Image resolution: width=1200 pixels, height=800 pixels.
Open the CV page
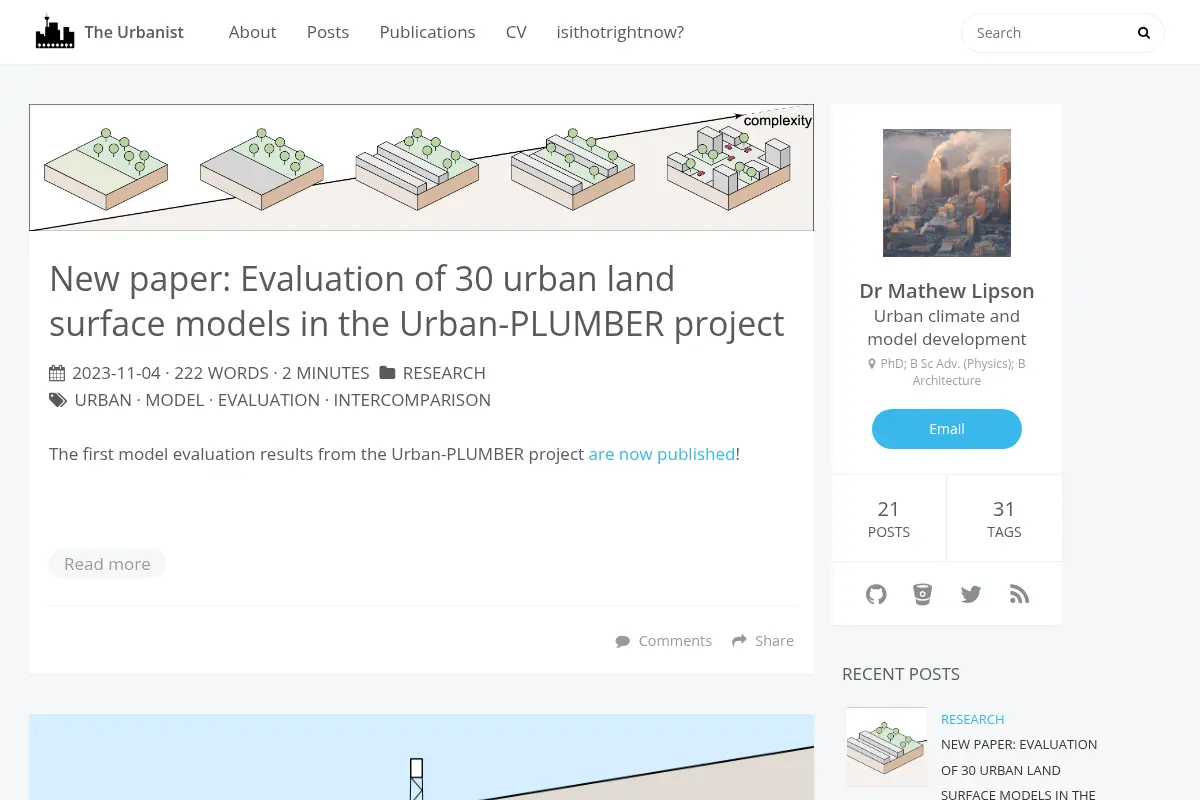516,32
